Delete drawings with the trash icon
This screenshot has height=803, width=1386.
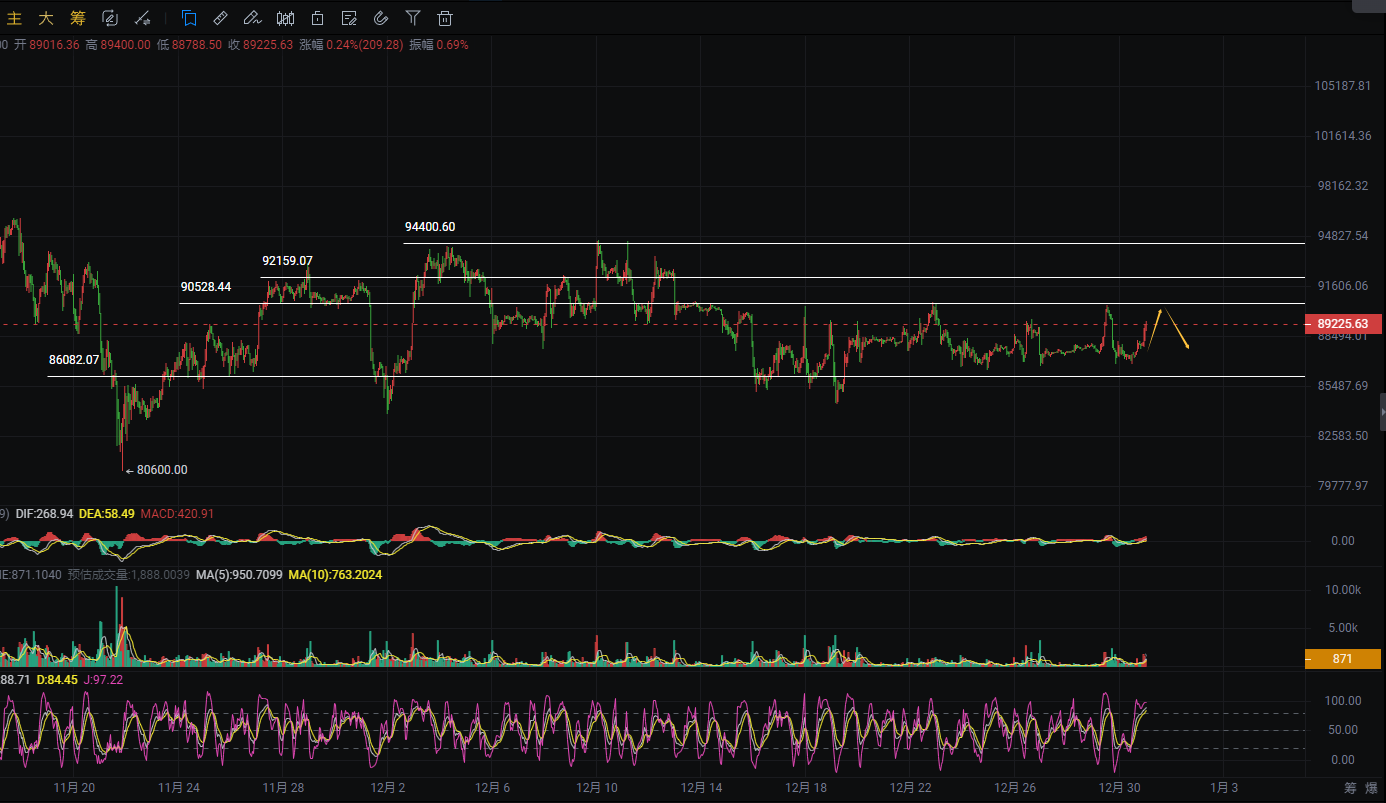click(x=445, y=18)
